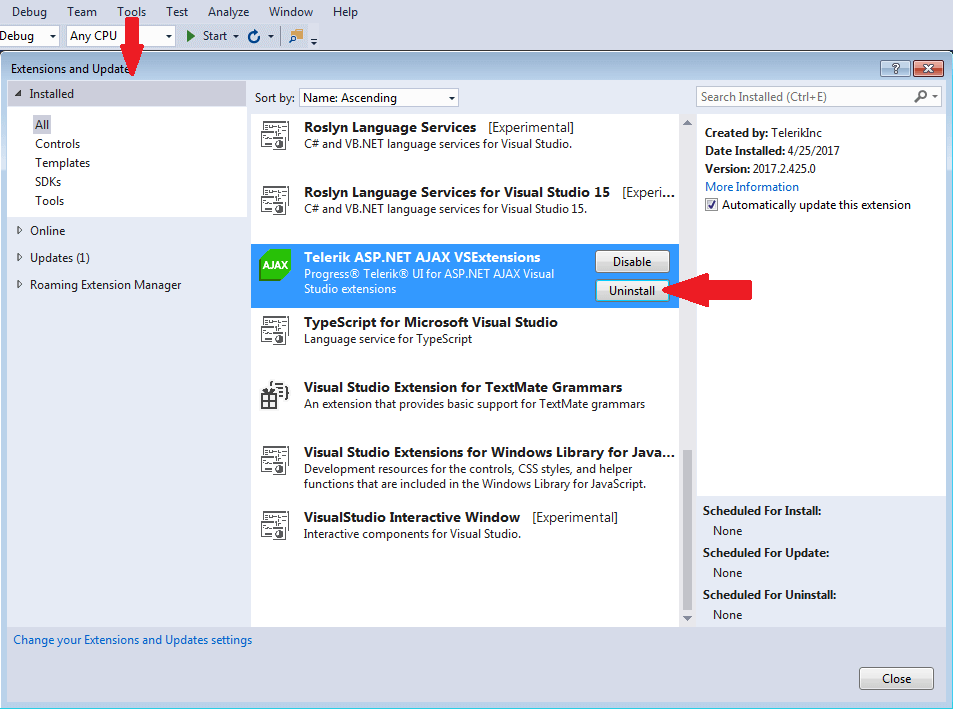Click the dialog help question-mark button
The image size is (953, 709).
tap(895, 69)
